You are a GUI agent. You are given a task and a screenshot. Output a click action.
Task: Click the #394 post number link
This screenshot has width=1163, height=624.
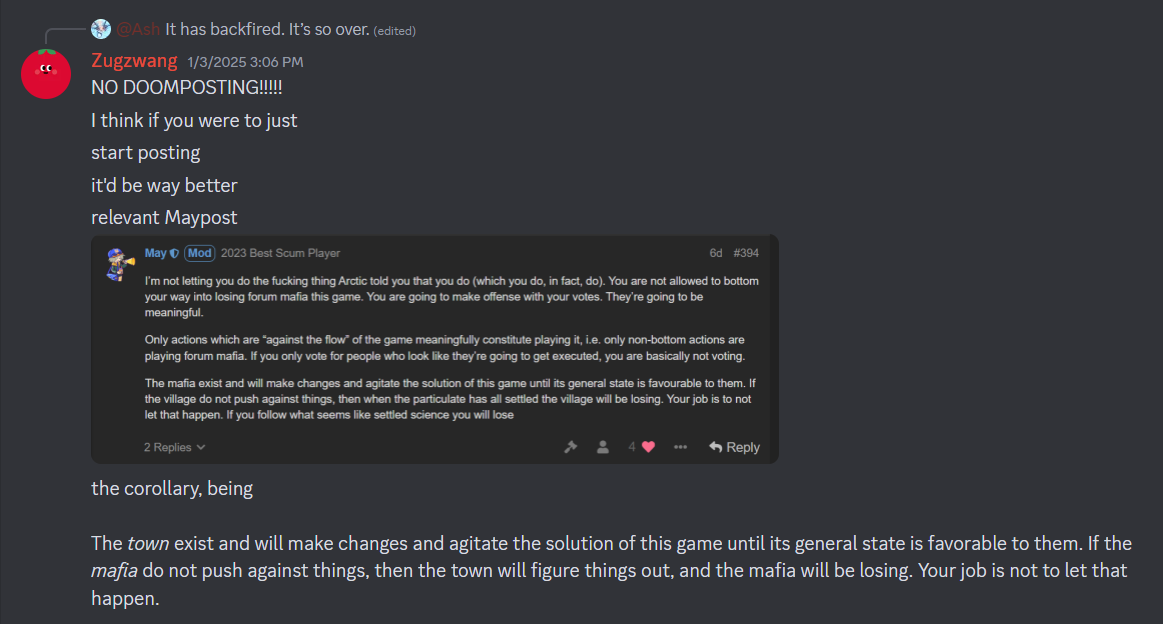746,254
